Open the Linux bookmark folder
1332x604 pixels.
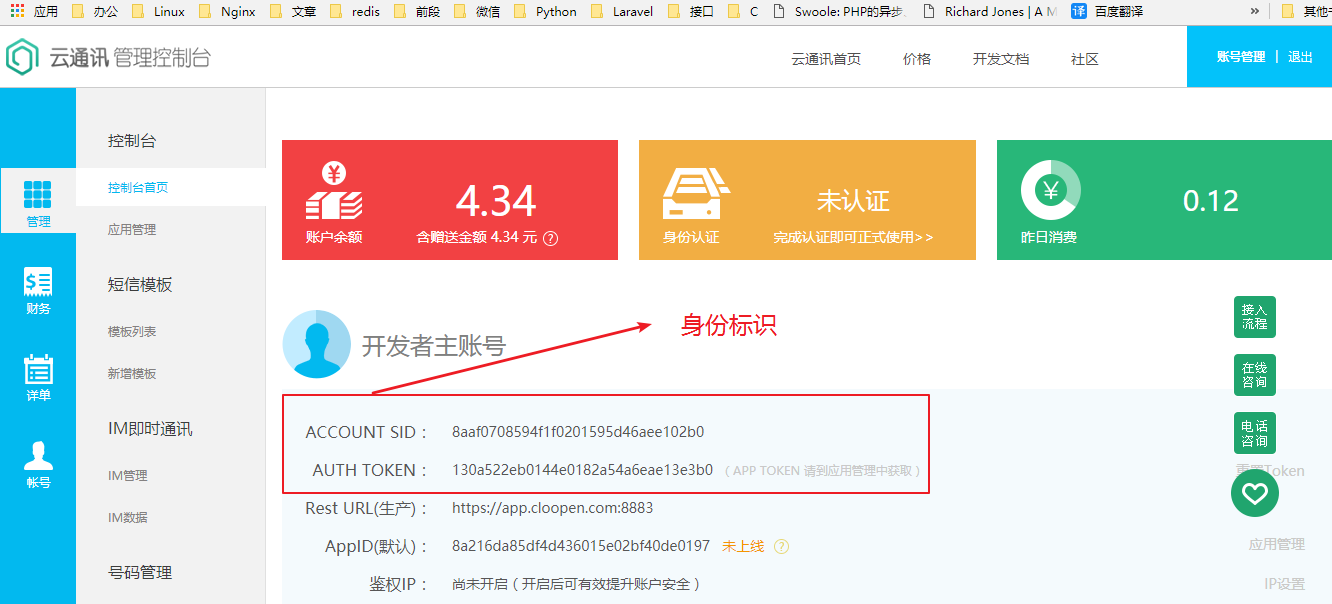click(158, 12)
